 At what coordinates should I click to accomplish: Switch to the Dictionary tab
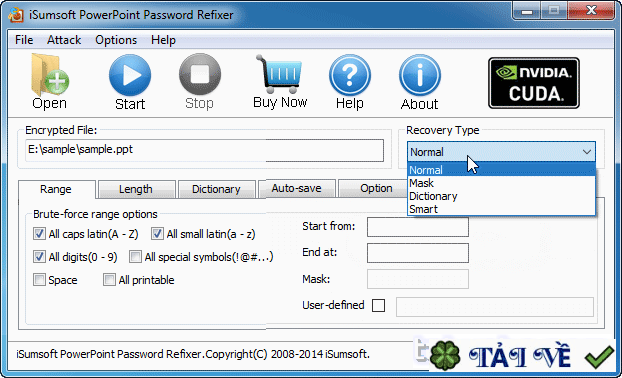coord(216,189)
